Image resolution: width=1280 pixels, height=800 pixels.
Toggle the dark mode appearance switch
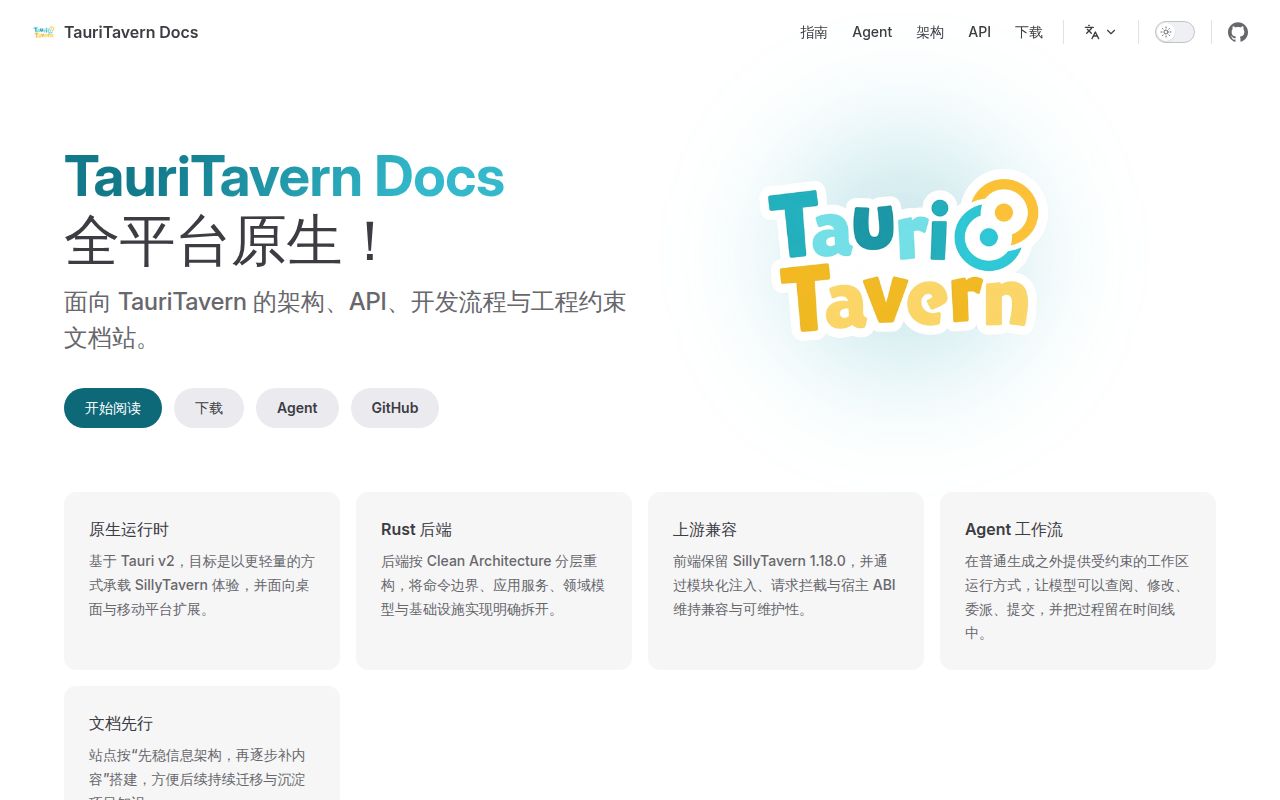pos(1175,32)
